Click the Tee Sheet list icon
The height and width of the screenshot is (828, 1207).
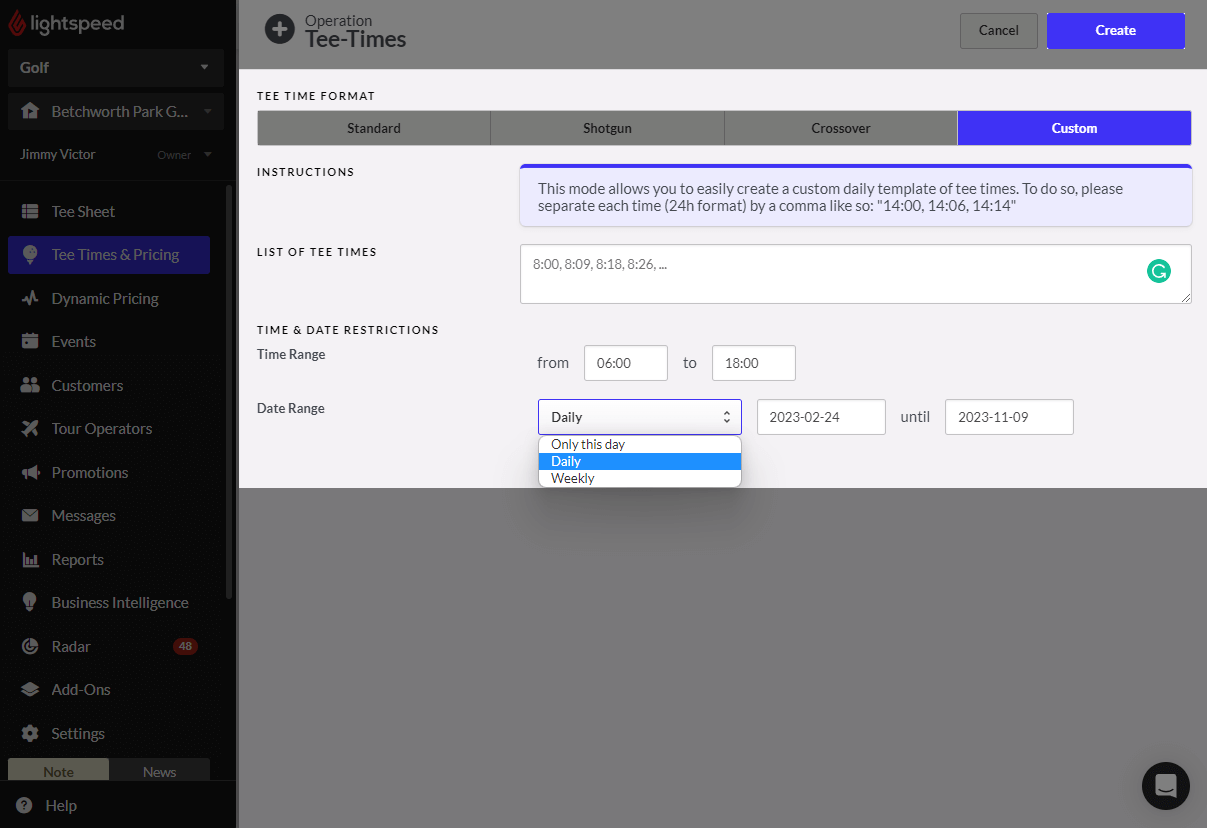click(31, 211)
